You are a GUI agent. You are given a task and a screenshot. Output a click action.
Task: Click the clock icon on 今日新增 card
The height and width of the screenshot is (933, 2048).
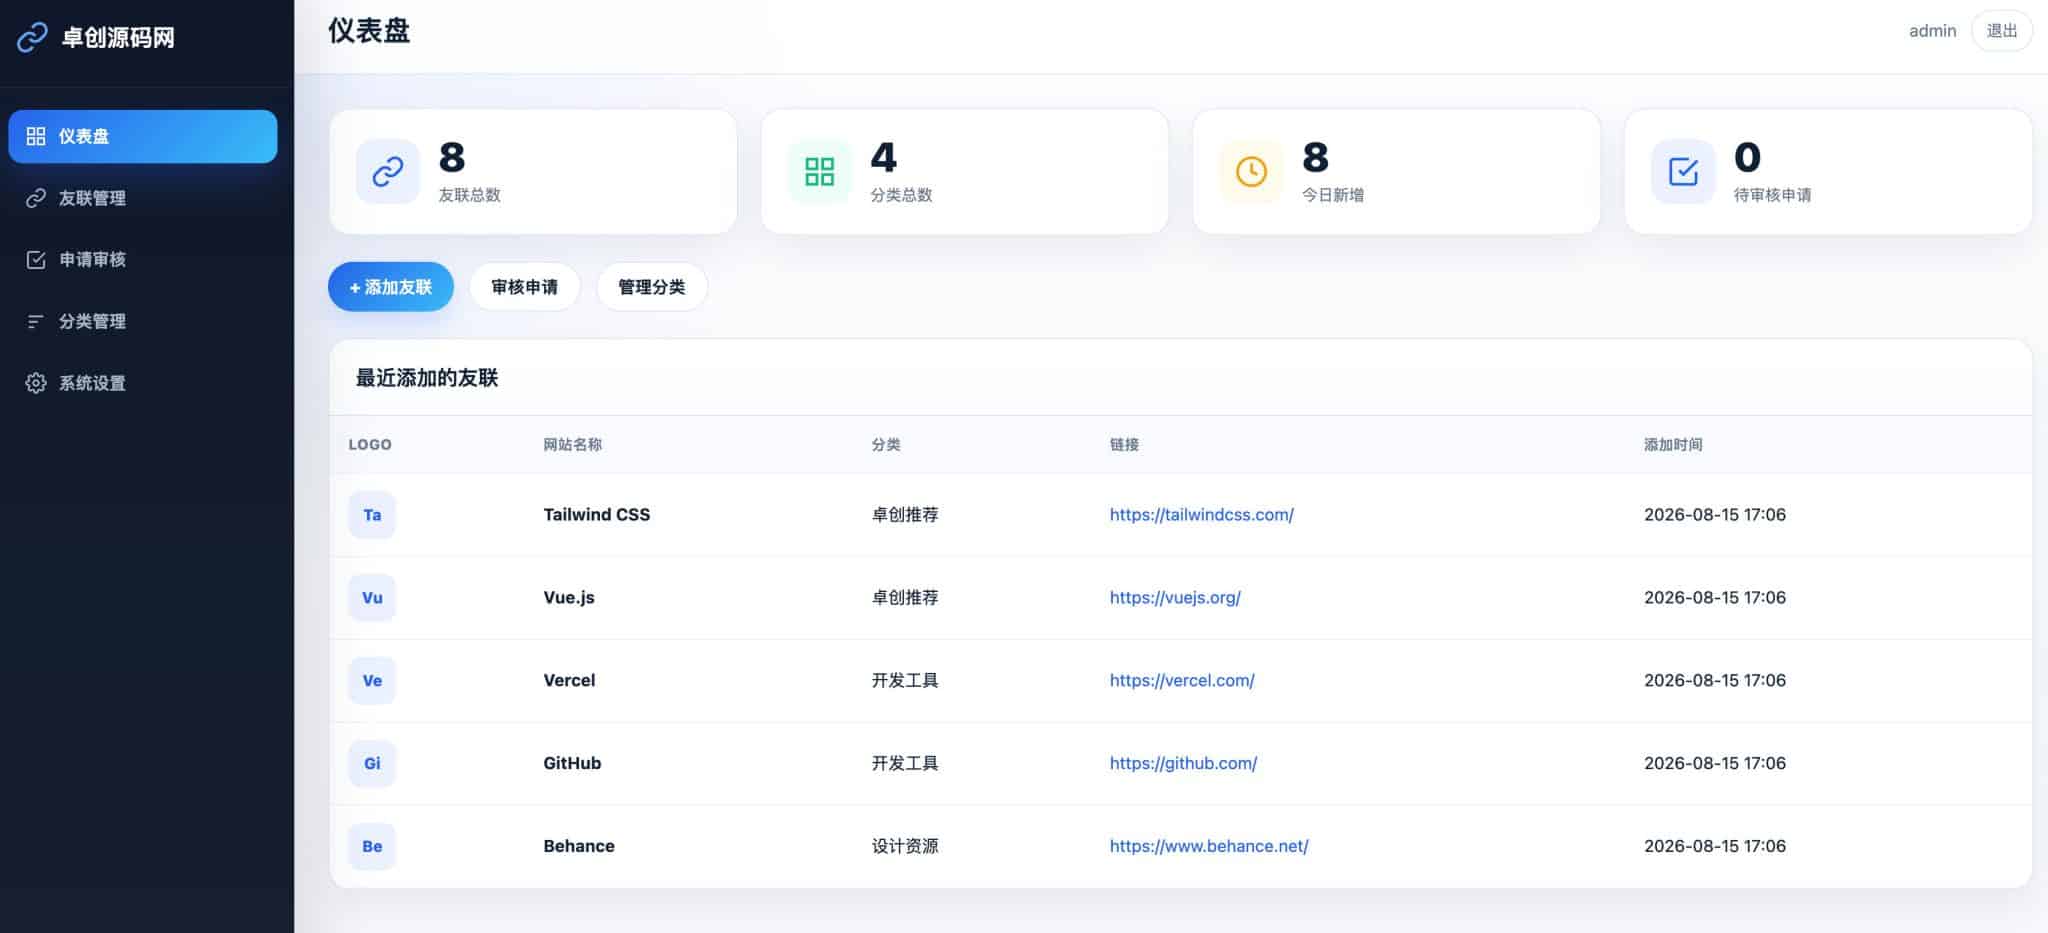(1251, 172)
